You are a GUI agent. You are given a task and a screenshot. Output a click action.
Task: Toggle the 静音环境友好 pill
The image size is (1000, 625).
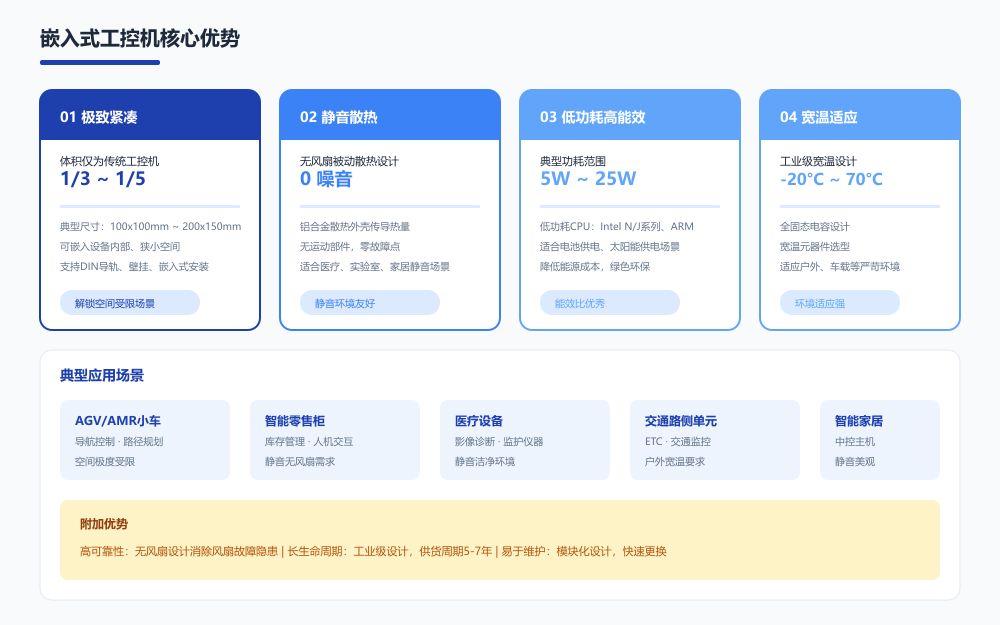pos(369,301)
